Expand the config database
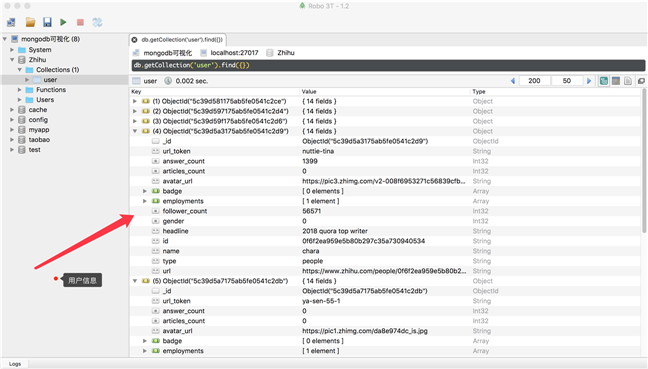The image size is (648, 369). pyautogui.click(x=12, y=120)
